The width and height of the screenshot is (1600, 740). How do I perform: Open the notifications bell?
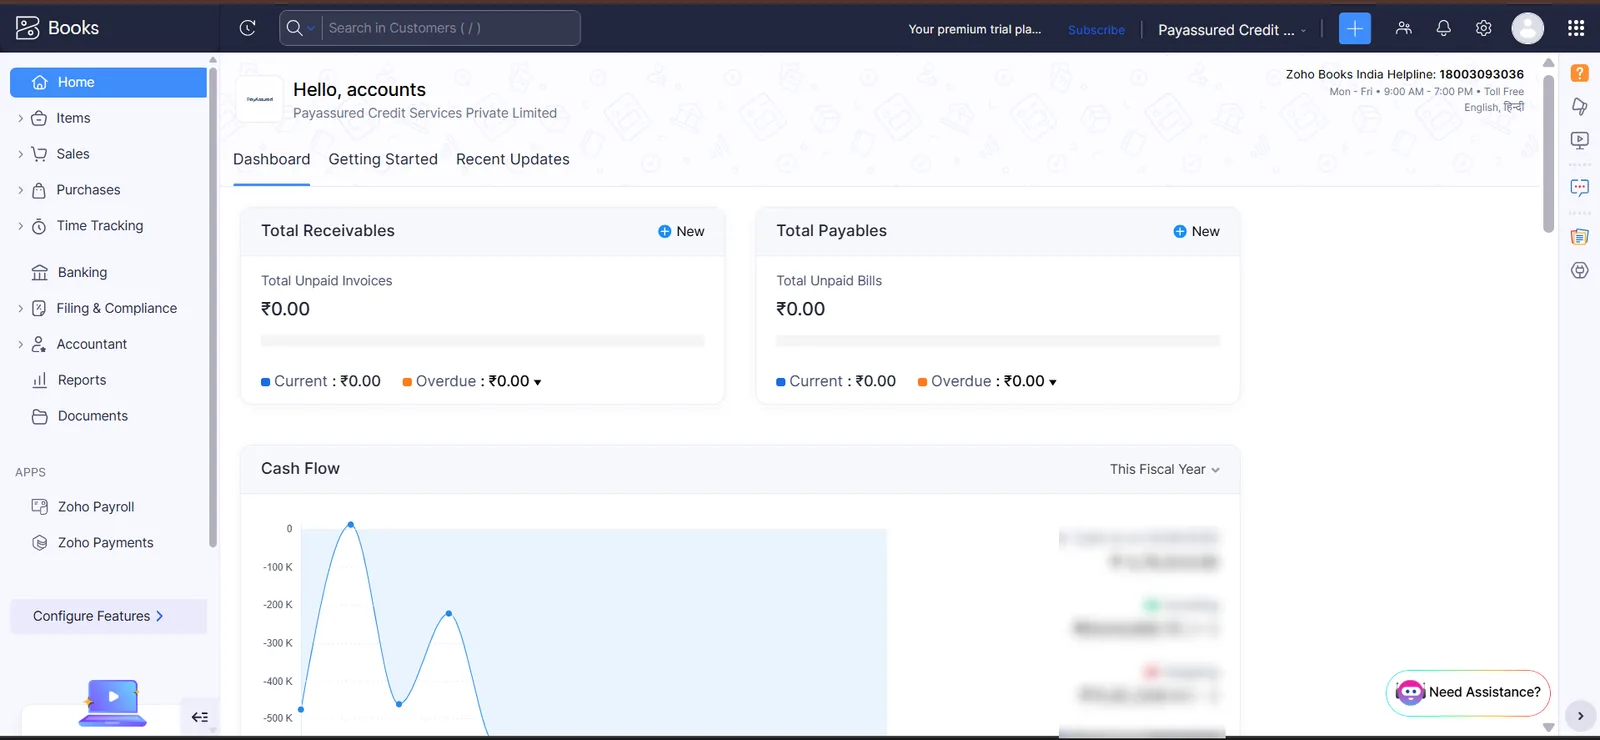click(x=1444, y=28)
